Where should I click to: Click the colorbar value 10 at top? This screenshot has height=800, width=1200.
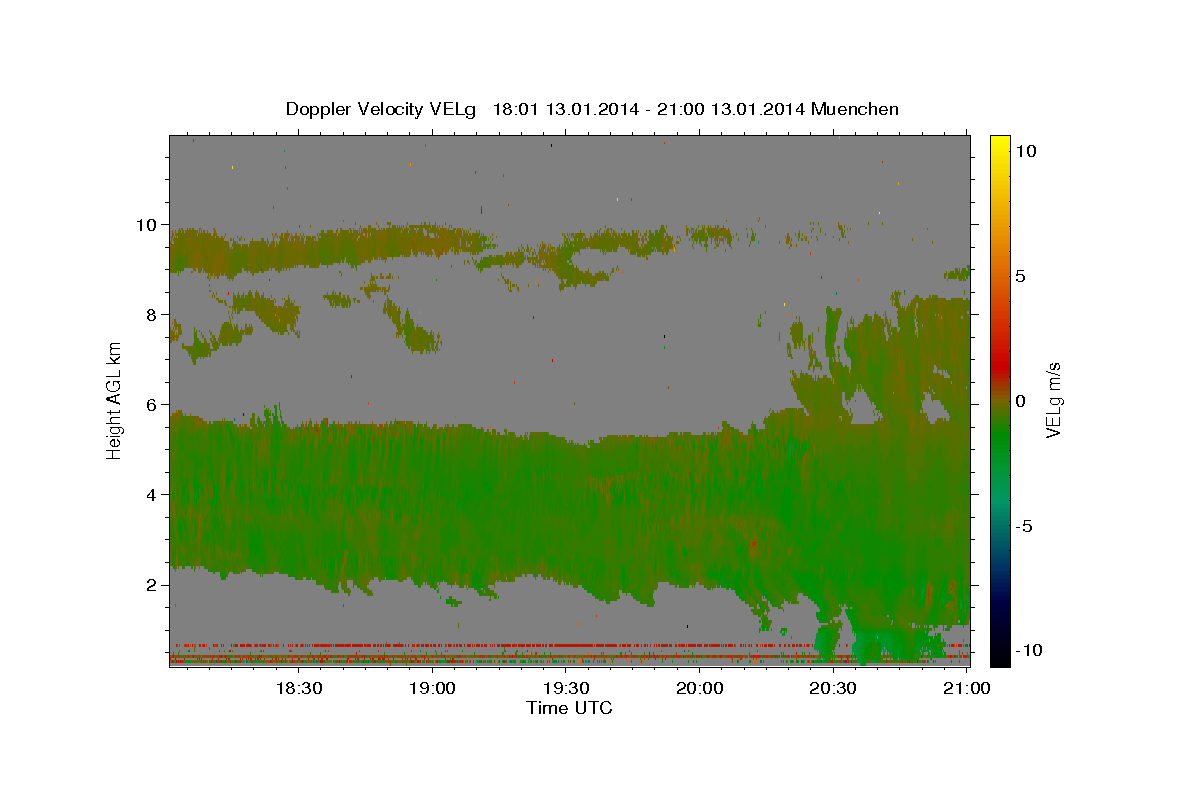(x=1025, y=150)
